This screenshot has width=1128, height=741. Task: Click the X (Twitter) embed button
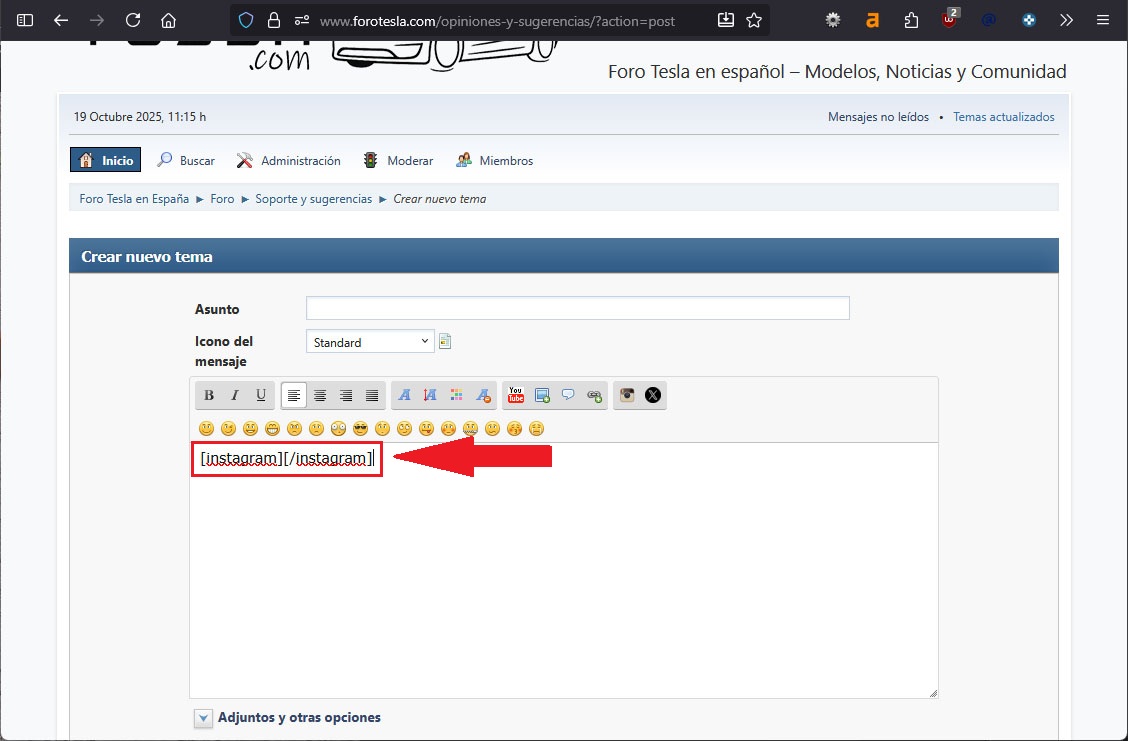coord(653,395)
